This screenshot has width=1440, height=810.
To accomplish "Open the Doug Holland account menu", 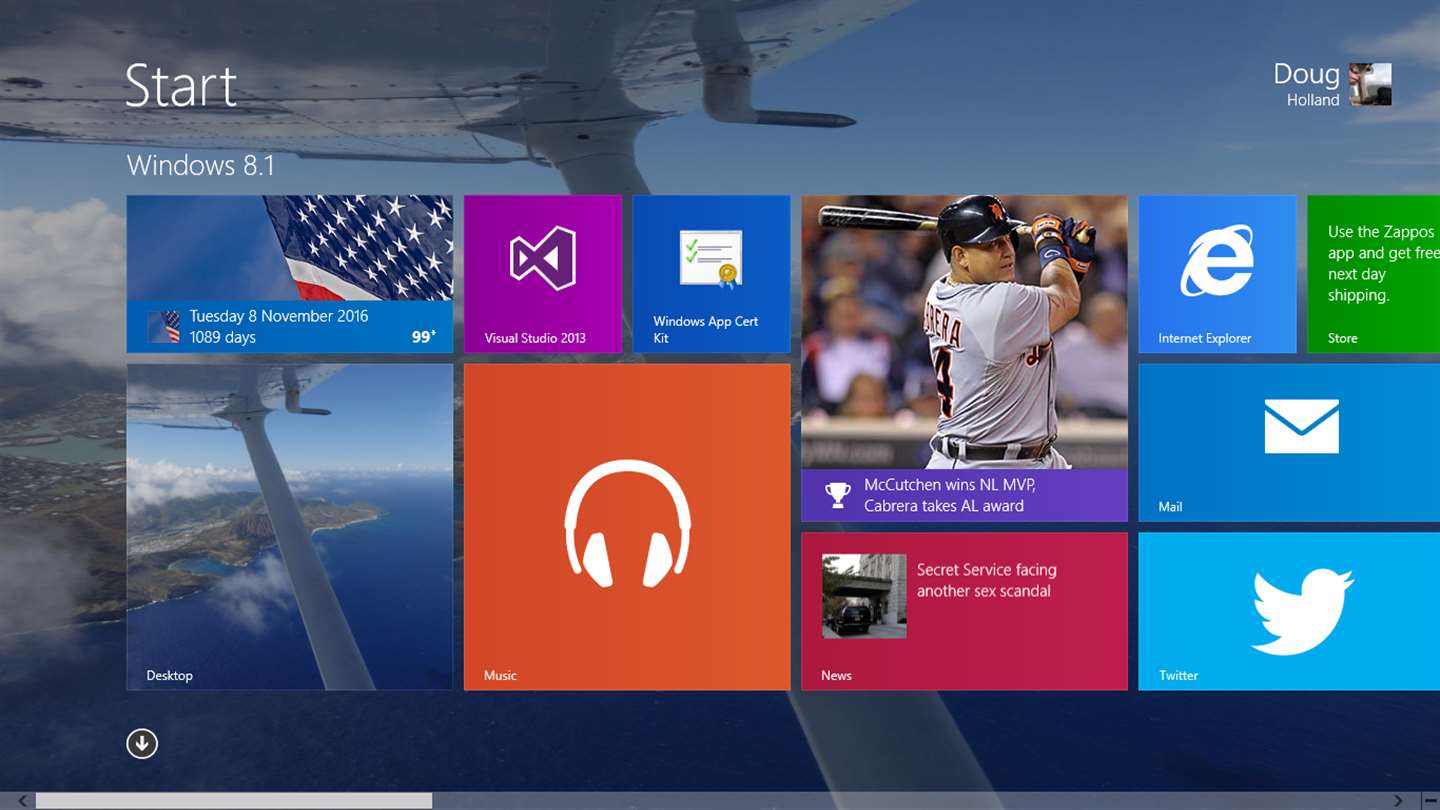I will pyautogui.click(x=1332, y=85).
